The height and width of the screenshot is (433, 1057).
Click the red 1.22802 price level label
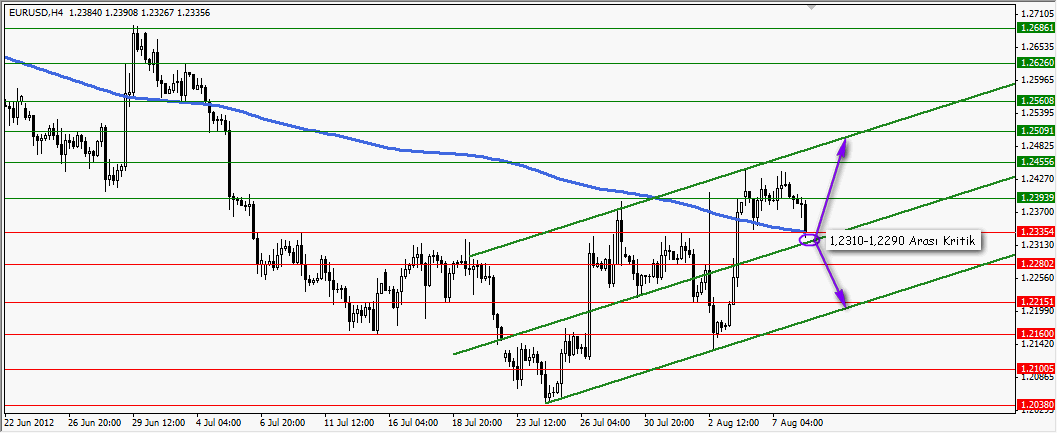(x=1037, y=264)
